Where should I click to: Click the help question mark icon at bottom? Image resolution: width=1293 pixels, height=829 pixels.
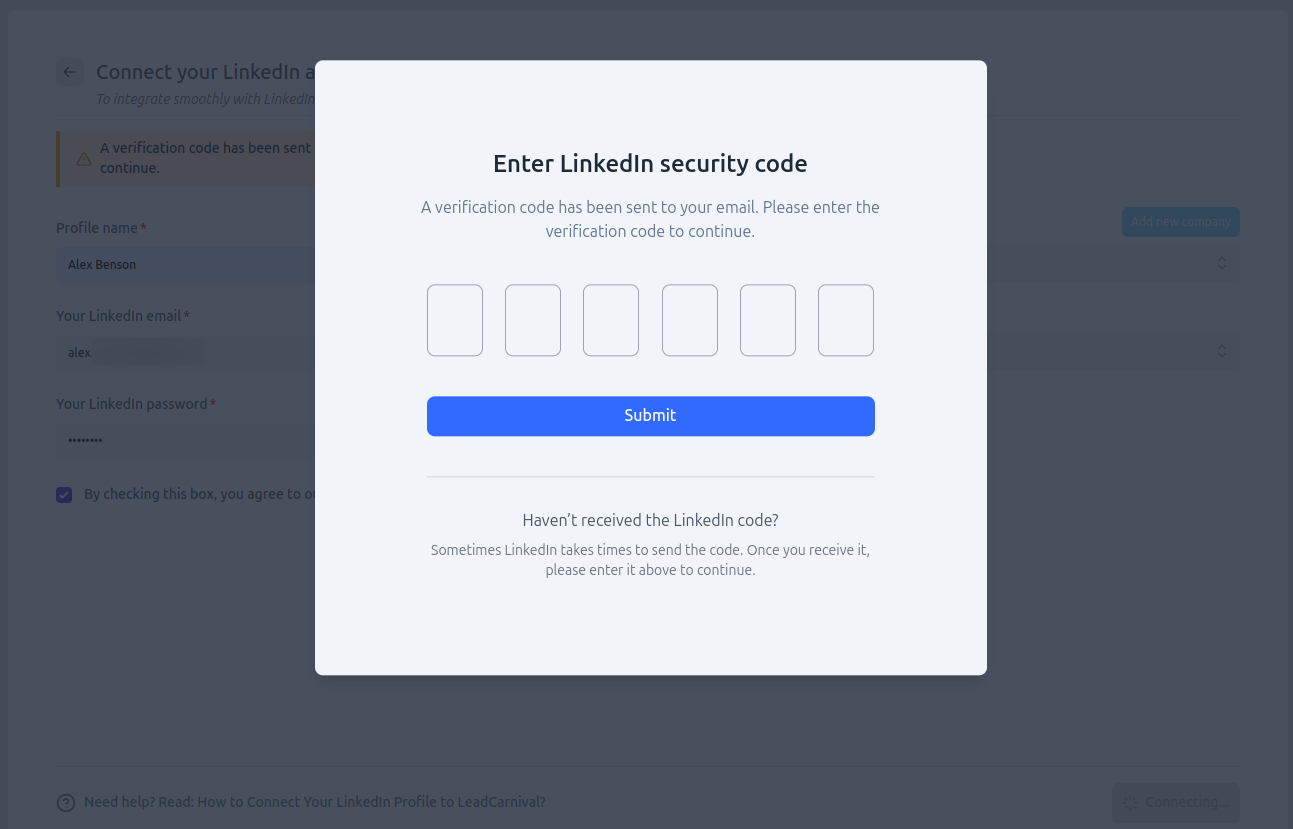tap(66, 802)
